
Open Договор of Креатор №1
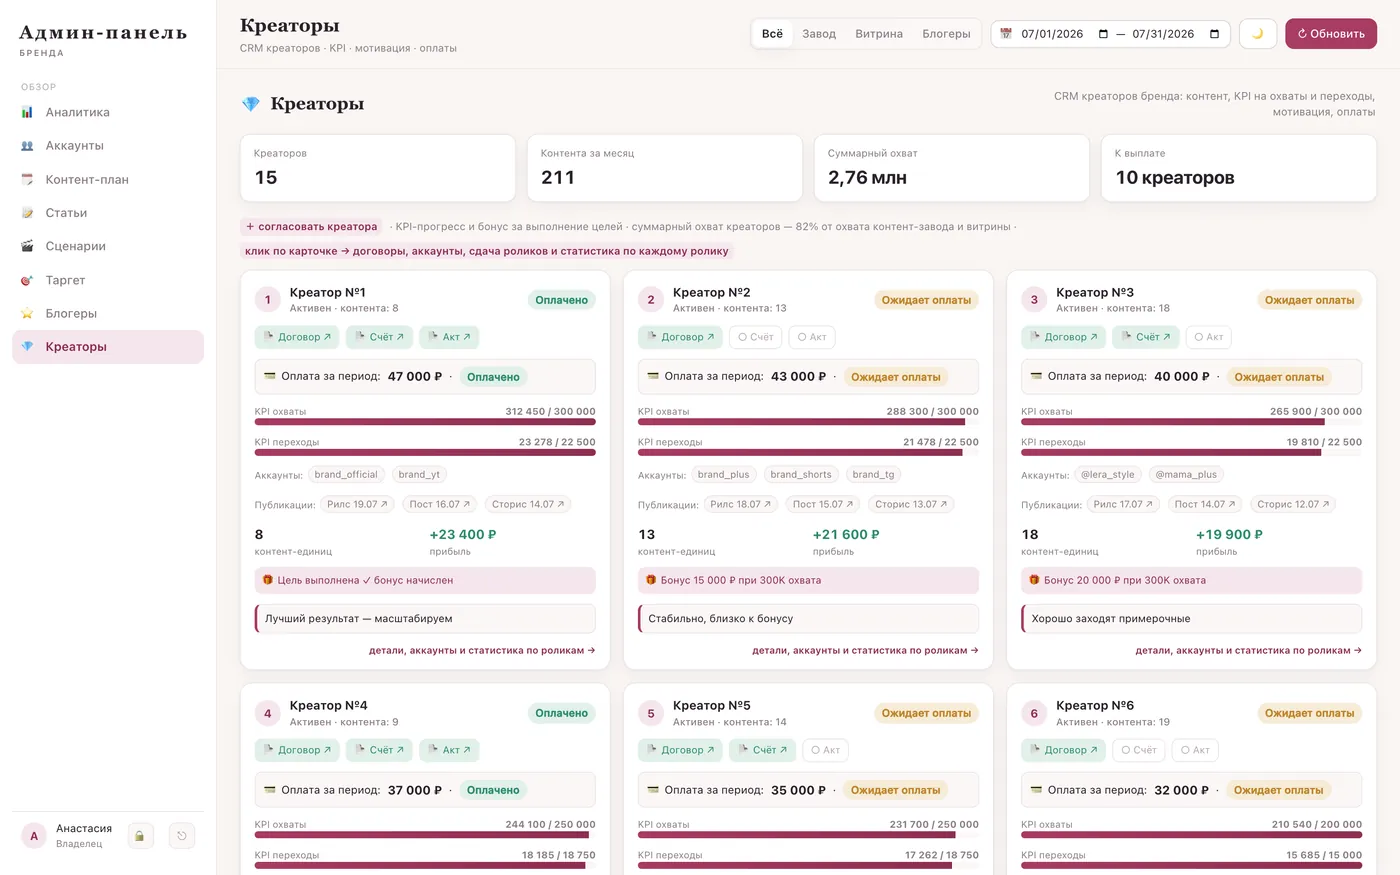(x=297, y=337)
